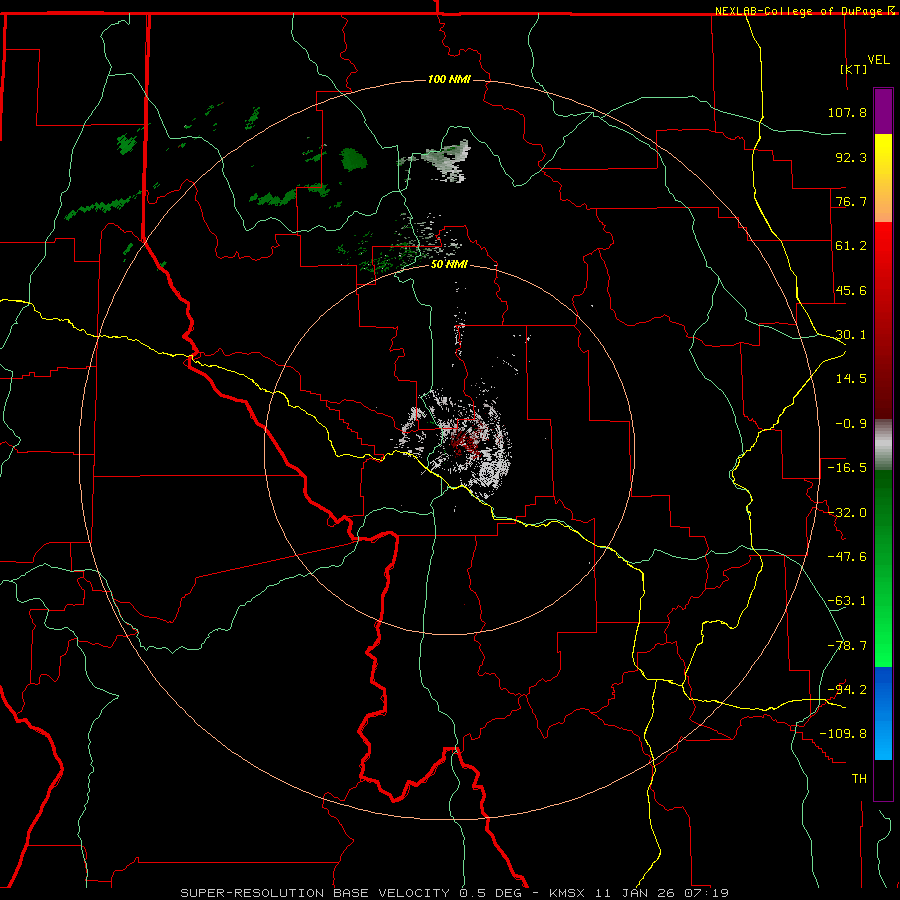Click the gray velocity echo north of 100 NMI label

[441, 160]
